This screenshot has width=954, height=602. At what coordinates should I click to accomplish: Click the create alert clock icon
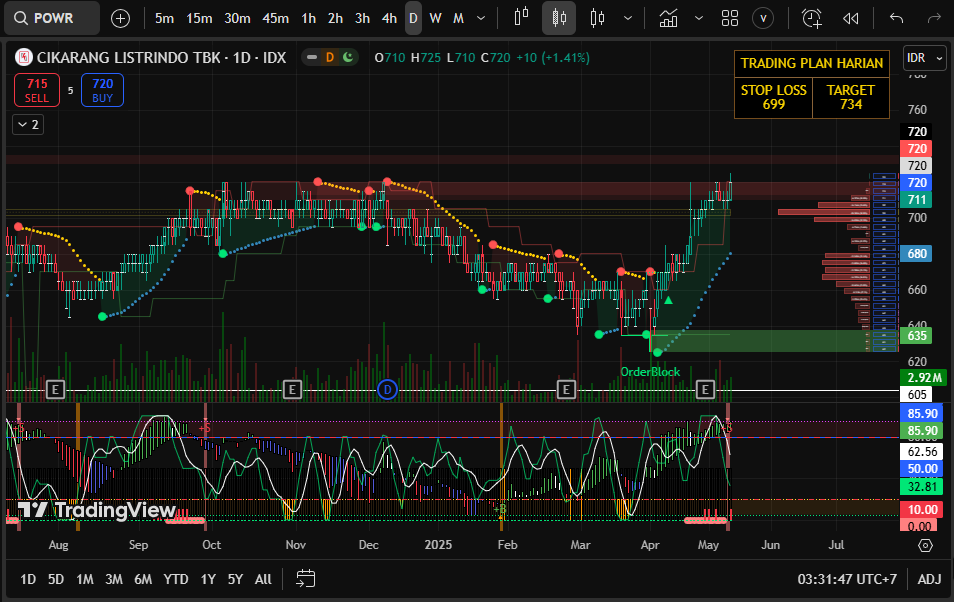[811, 18]
